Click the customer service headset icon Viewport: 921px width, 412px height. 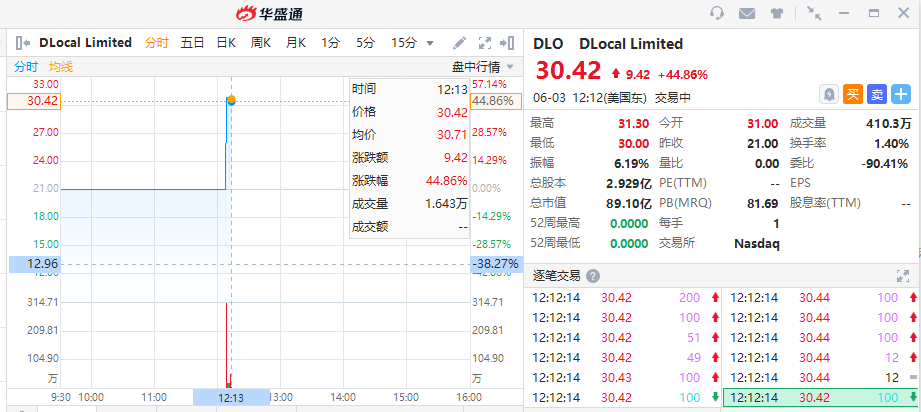(x=717, y=13)
